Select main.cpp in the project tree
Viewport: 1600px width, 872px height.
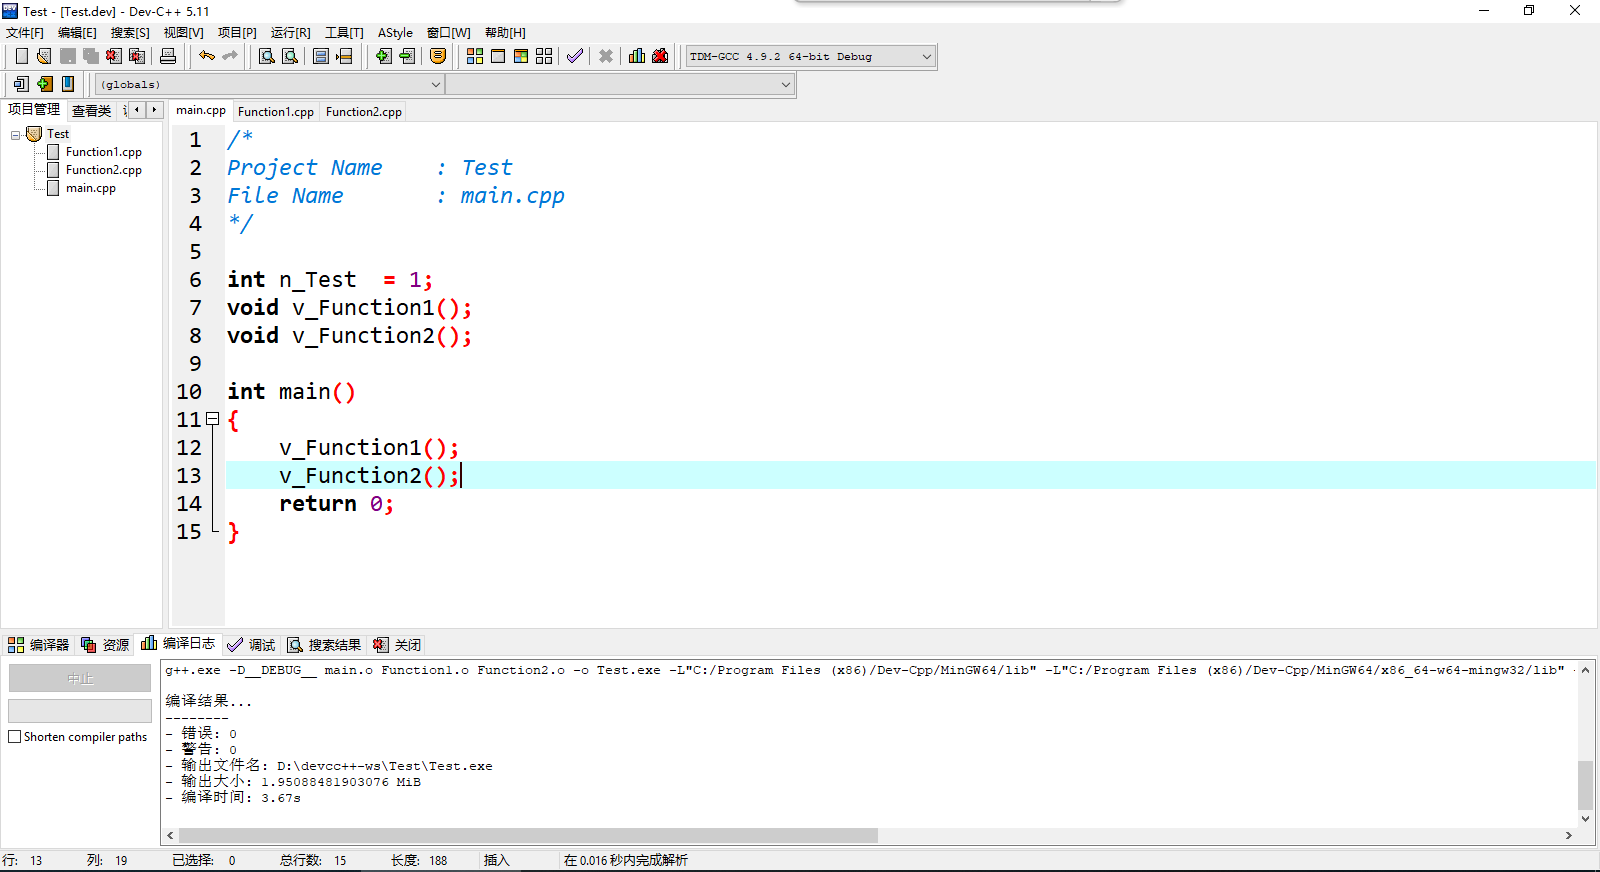click(90, 188)
